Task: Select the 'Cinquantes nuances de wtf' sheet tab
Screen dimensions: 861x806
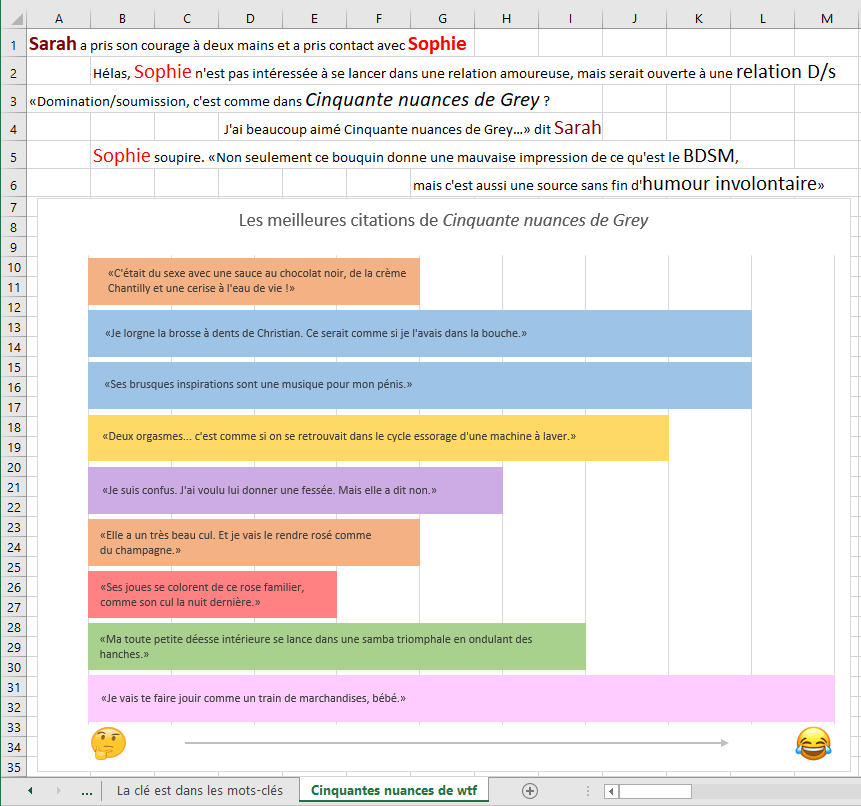Action: click(x=394, y=790)
